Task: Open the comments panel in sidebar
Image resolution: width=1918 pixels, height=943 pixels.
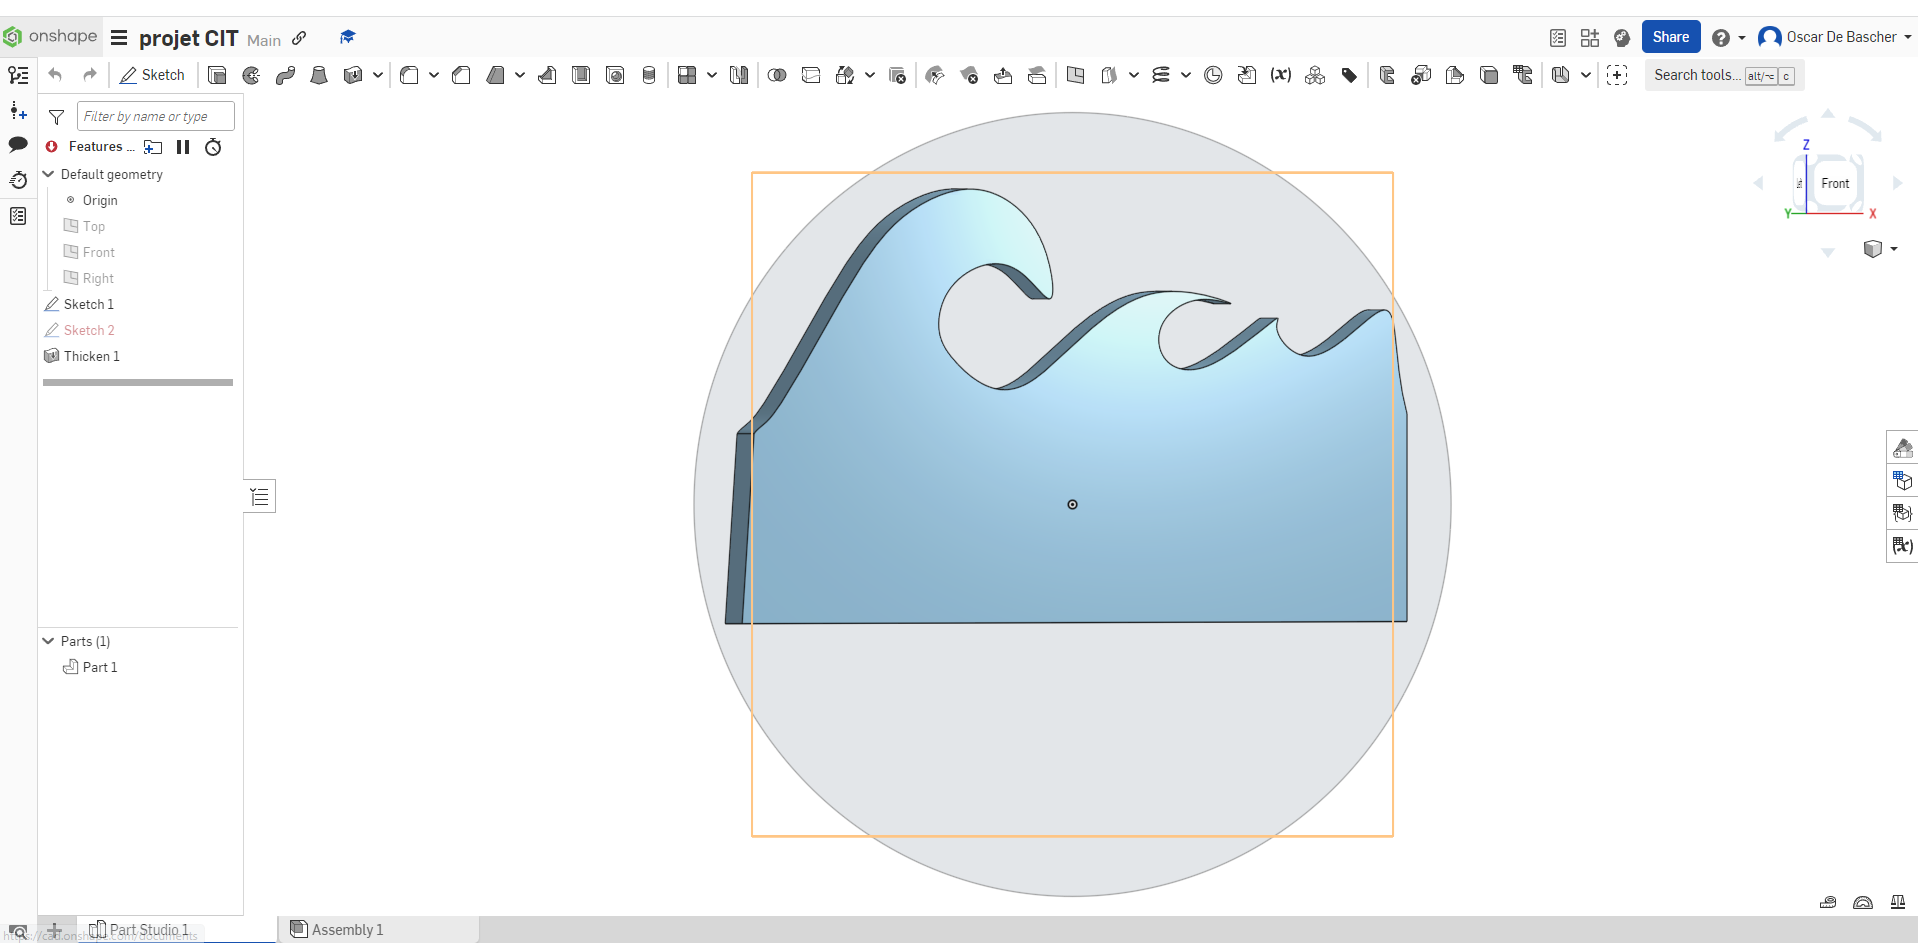Action: point(18,144)
